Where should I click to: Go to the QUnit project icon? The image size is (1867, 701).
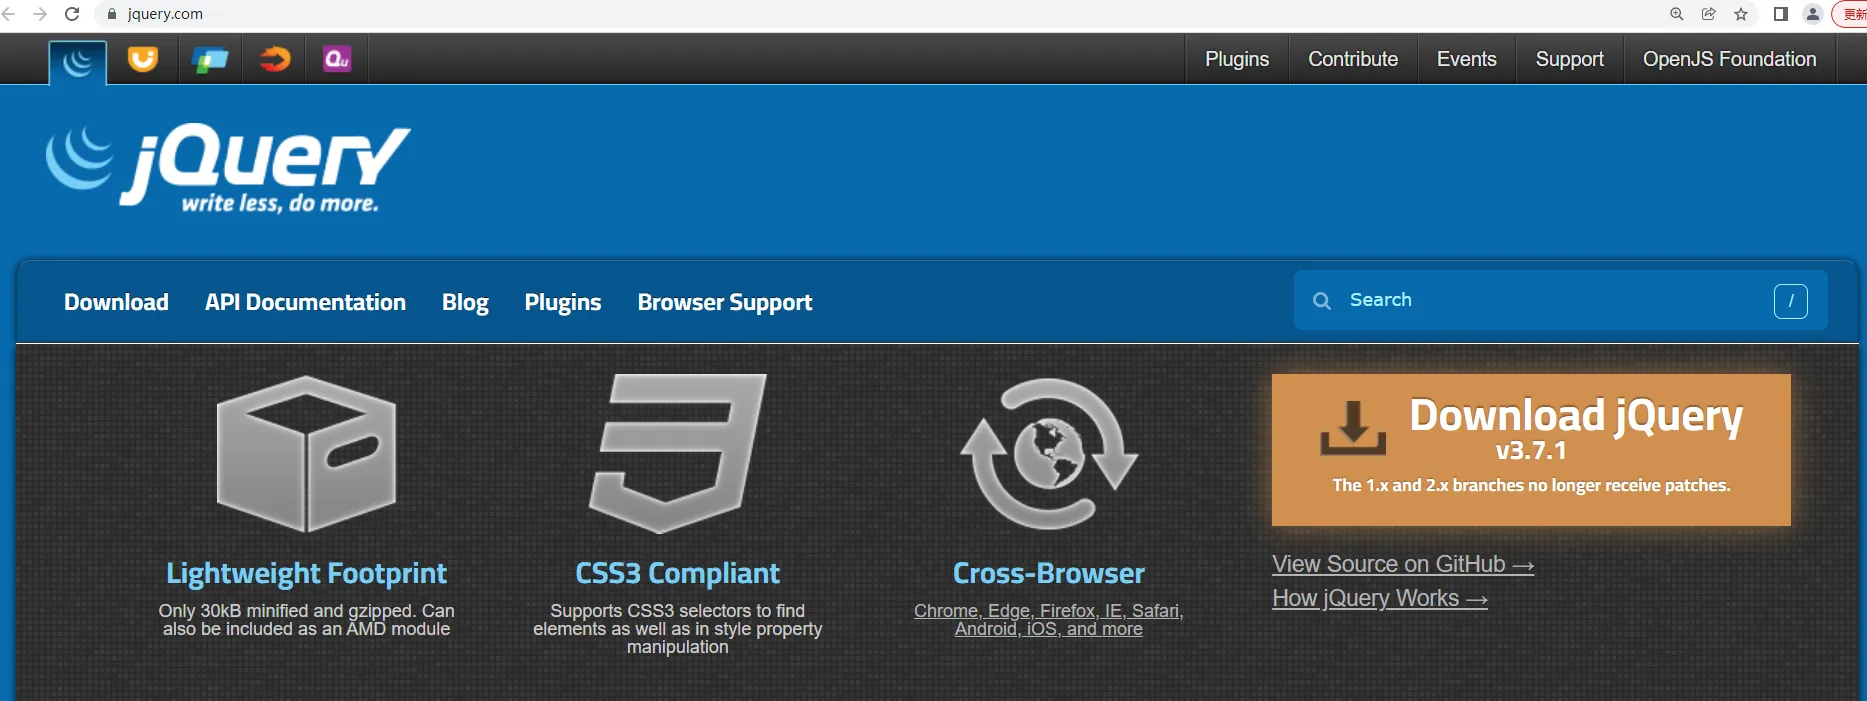337,60
